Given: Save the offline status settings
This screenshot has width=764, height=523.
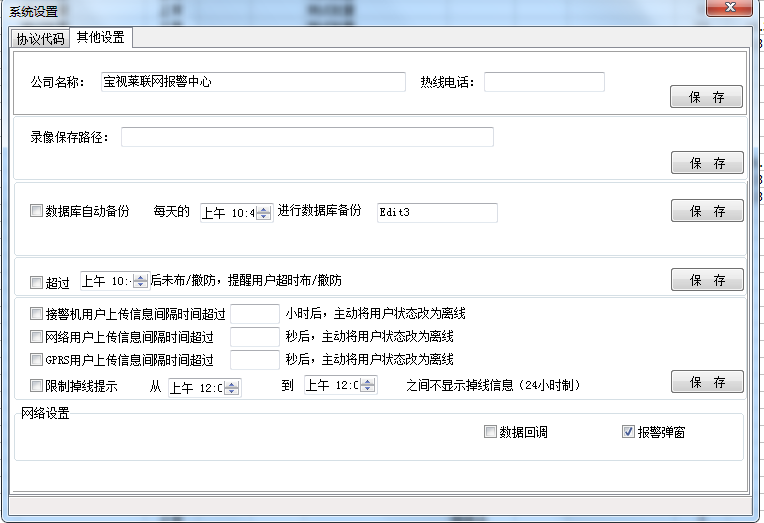Looking at the screenshot, I should coord(707,381).
